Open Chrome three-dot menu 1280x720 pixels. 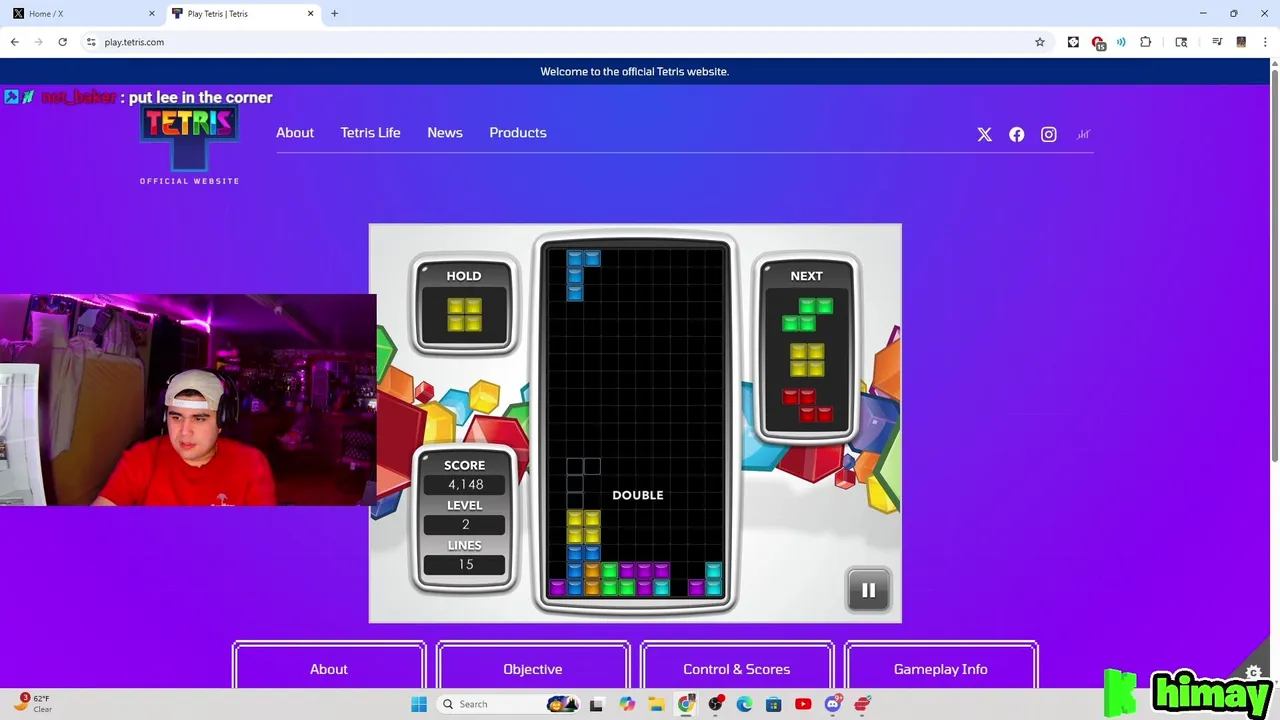1265,42
